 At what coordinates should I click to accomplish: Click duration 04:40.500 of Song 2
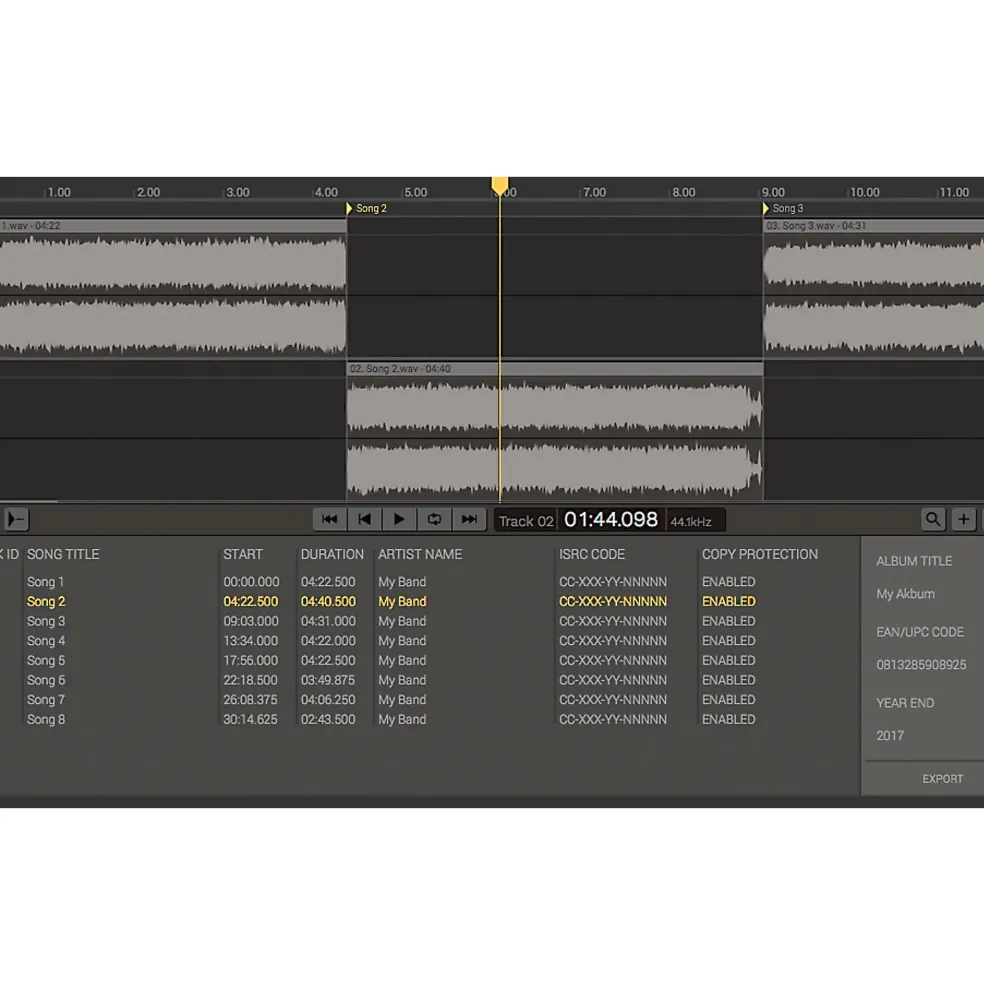point(328,601)
